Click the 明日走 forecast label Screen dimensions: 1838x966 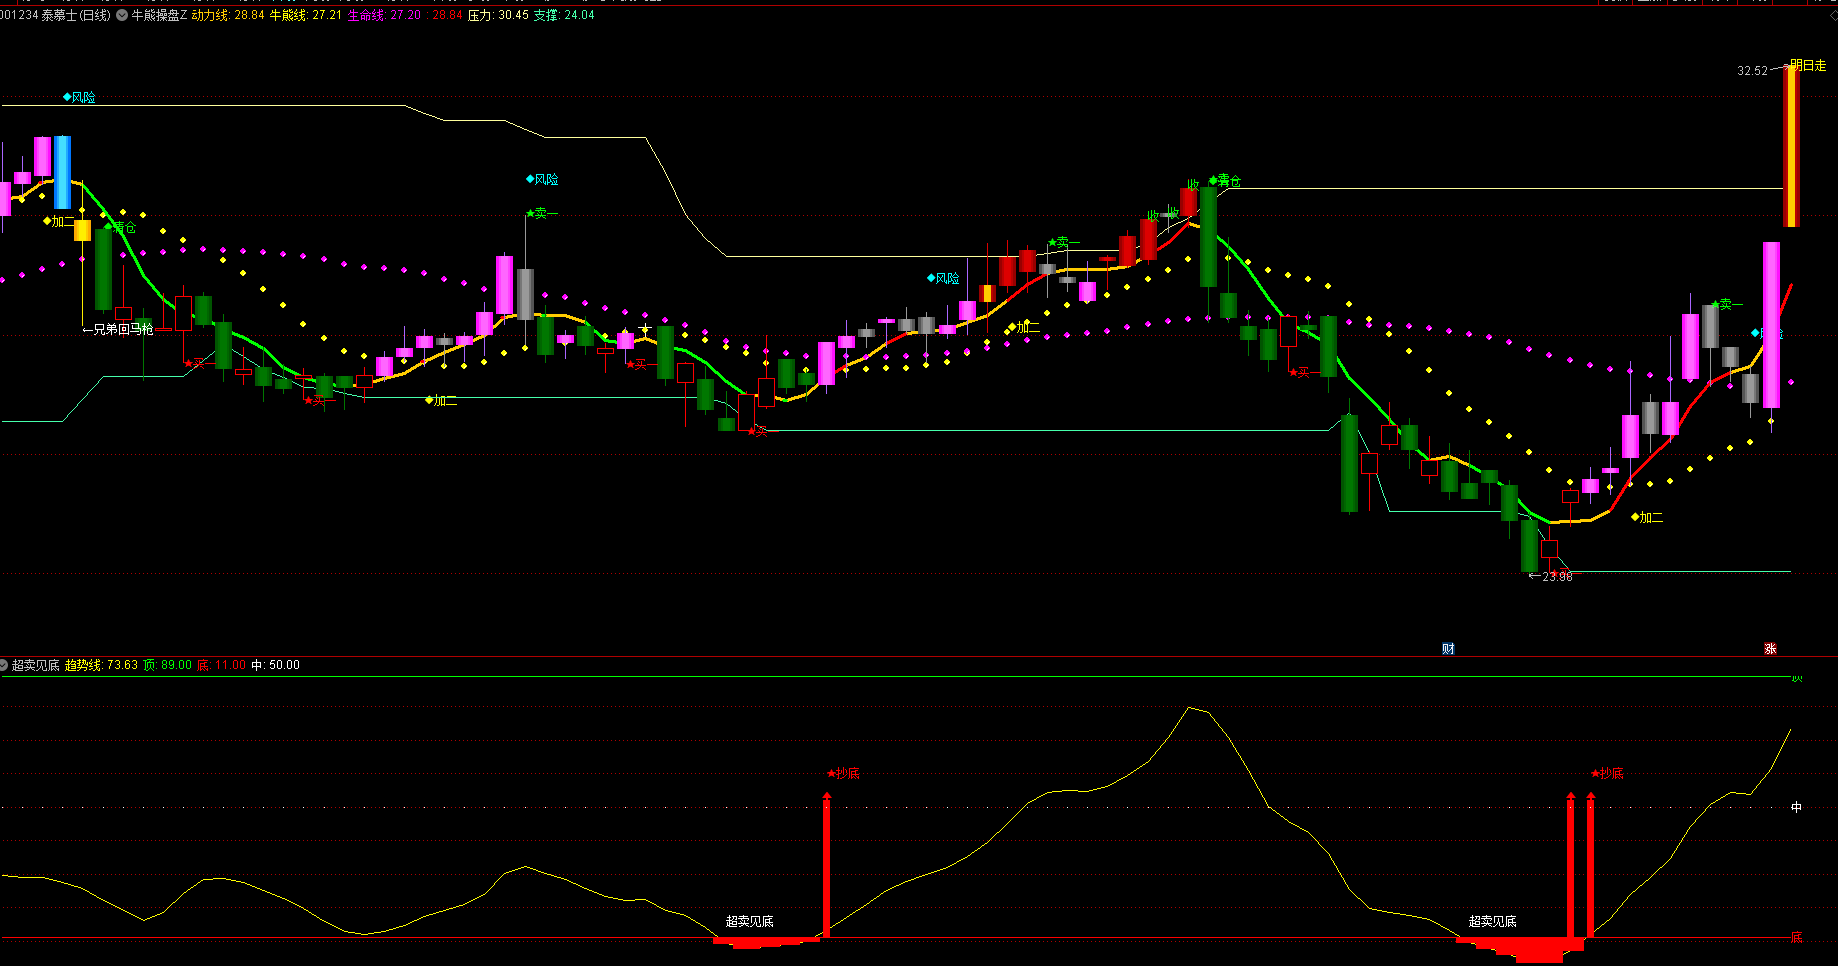(x=1808, y=66)
